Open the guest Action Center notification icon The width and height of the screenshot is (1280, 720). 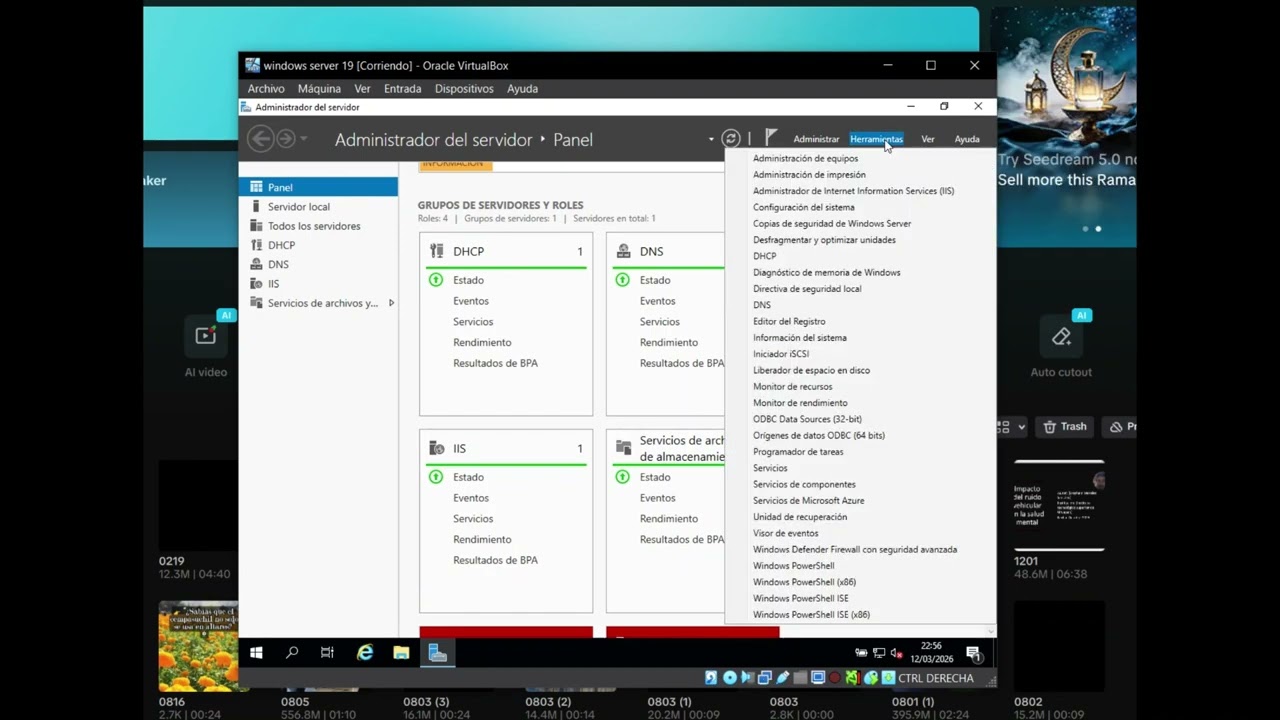pyautogui.click(x=974, y=654)
